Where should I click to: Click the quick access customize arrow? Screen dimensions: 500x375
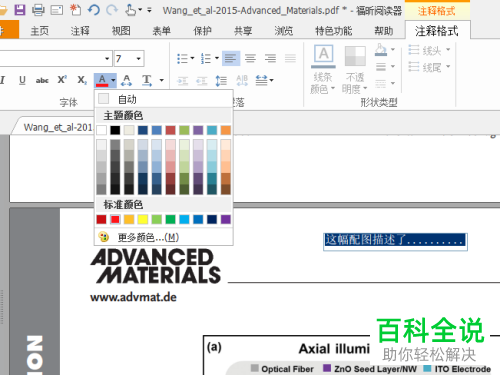coord(149,10)
